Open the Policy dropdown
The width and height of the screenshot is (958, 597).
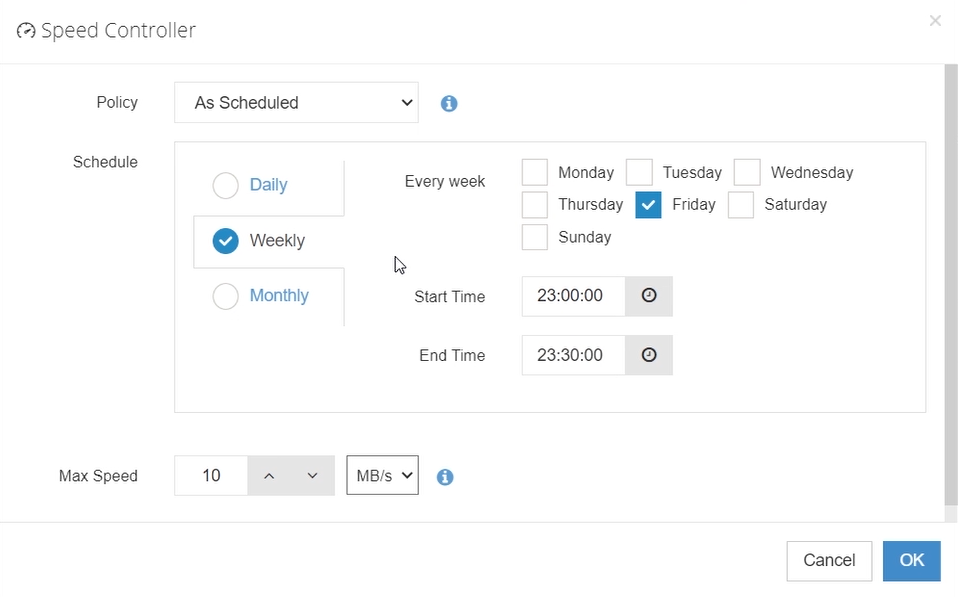click(x=296, y=103)
